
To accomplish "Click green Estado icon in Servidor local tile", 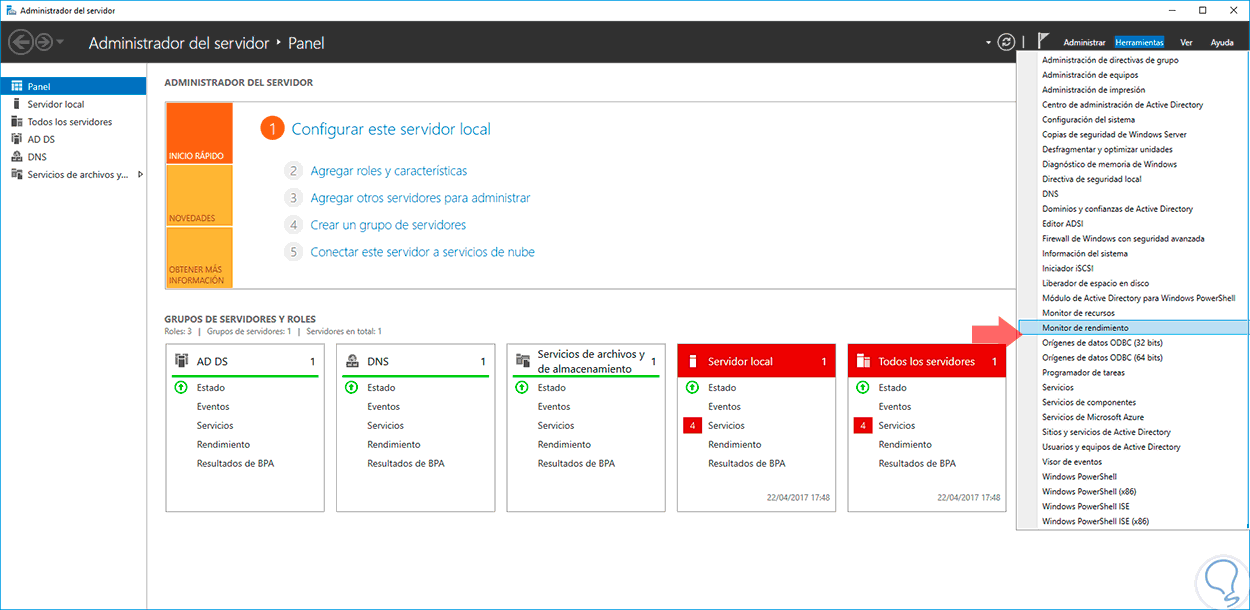I will (x=692, y=387).
